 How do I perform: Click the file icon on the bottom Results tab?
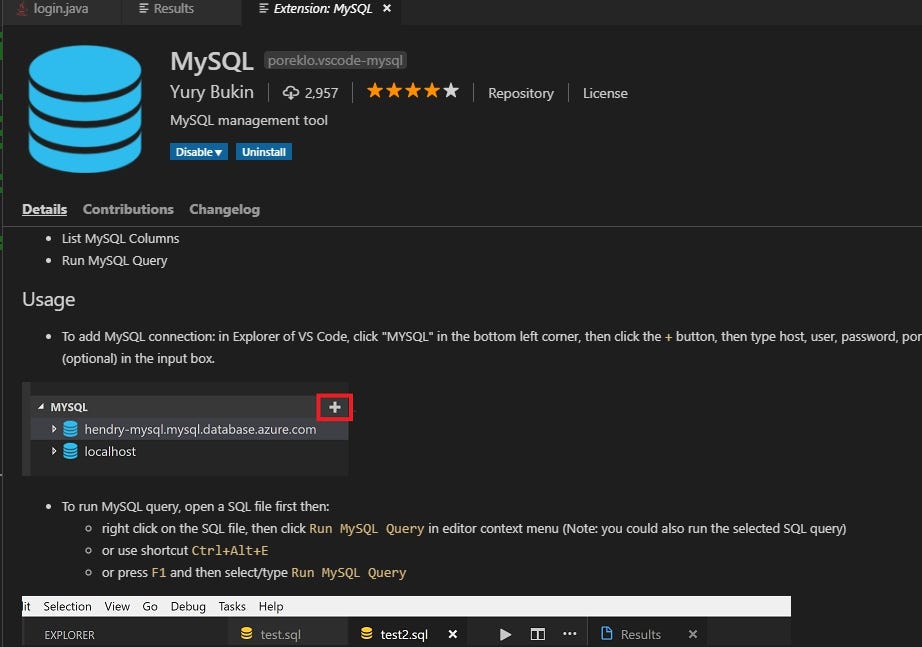(609, 634)
